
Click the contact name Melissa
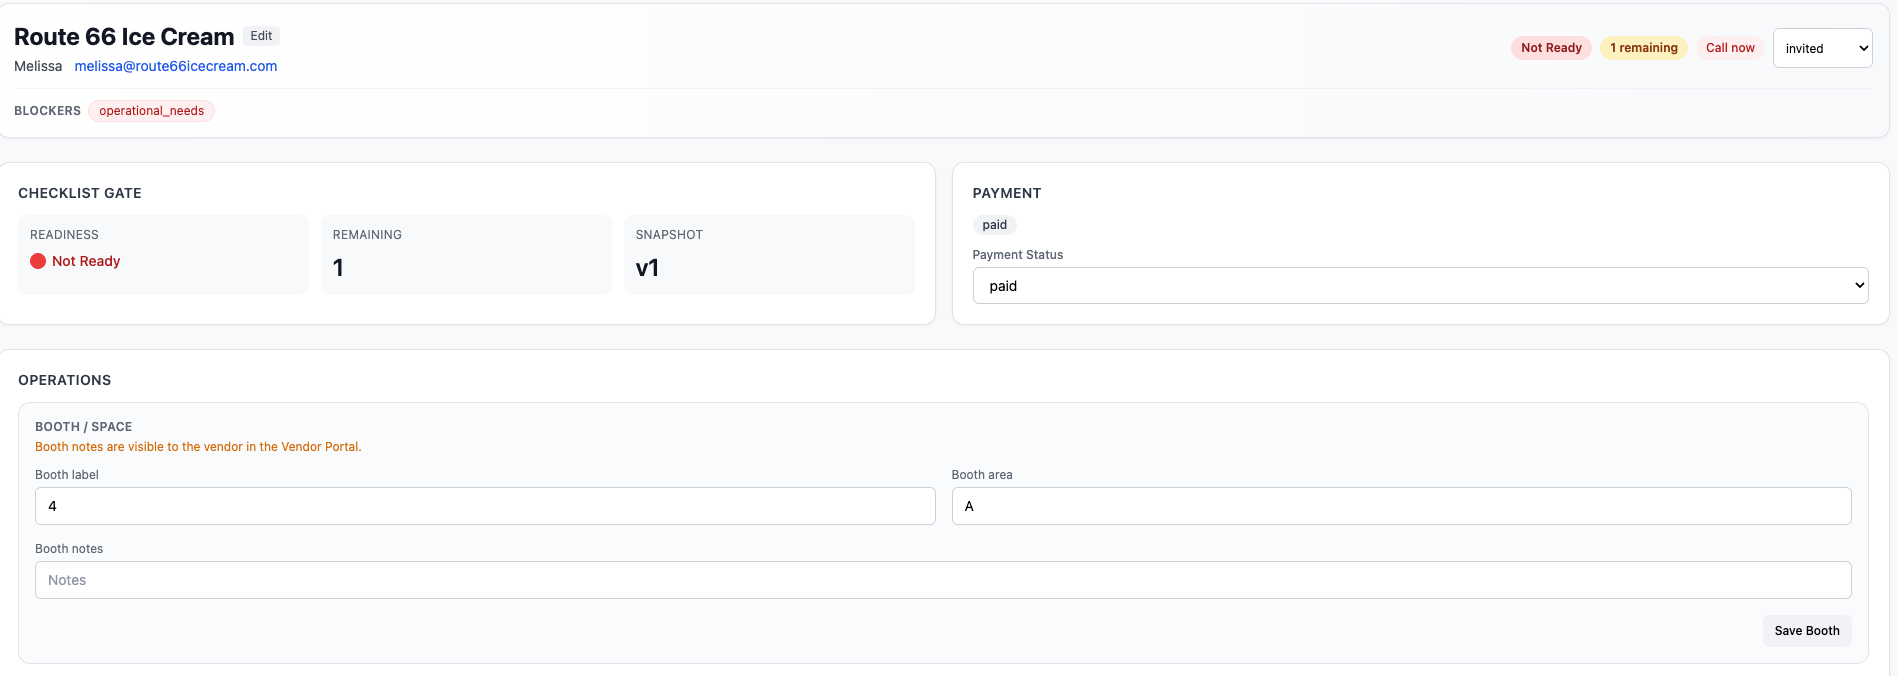[x=38, y=66]
